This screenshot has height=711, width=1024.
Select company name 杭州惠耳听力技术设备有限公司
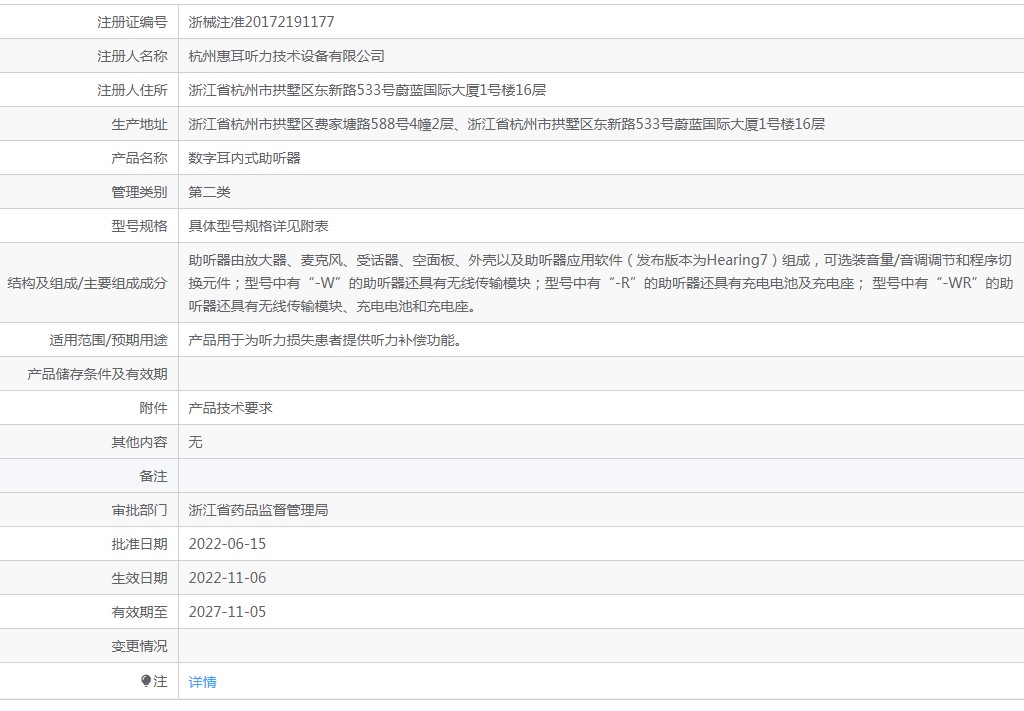(x=287, y=56)
